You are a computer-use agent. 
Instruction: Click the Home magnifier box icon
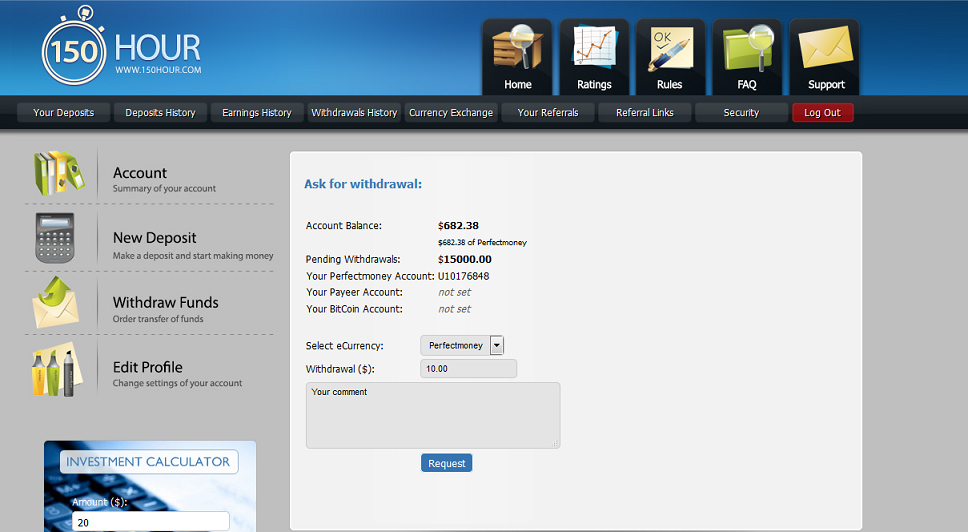(x=517, y=48)
